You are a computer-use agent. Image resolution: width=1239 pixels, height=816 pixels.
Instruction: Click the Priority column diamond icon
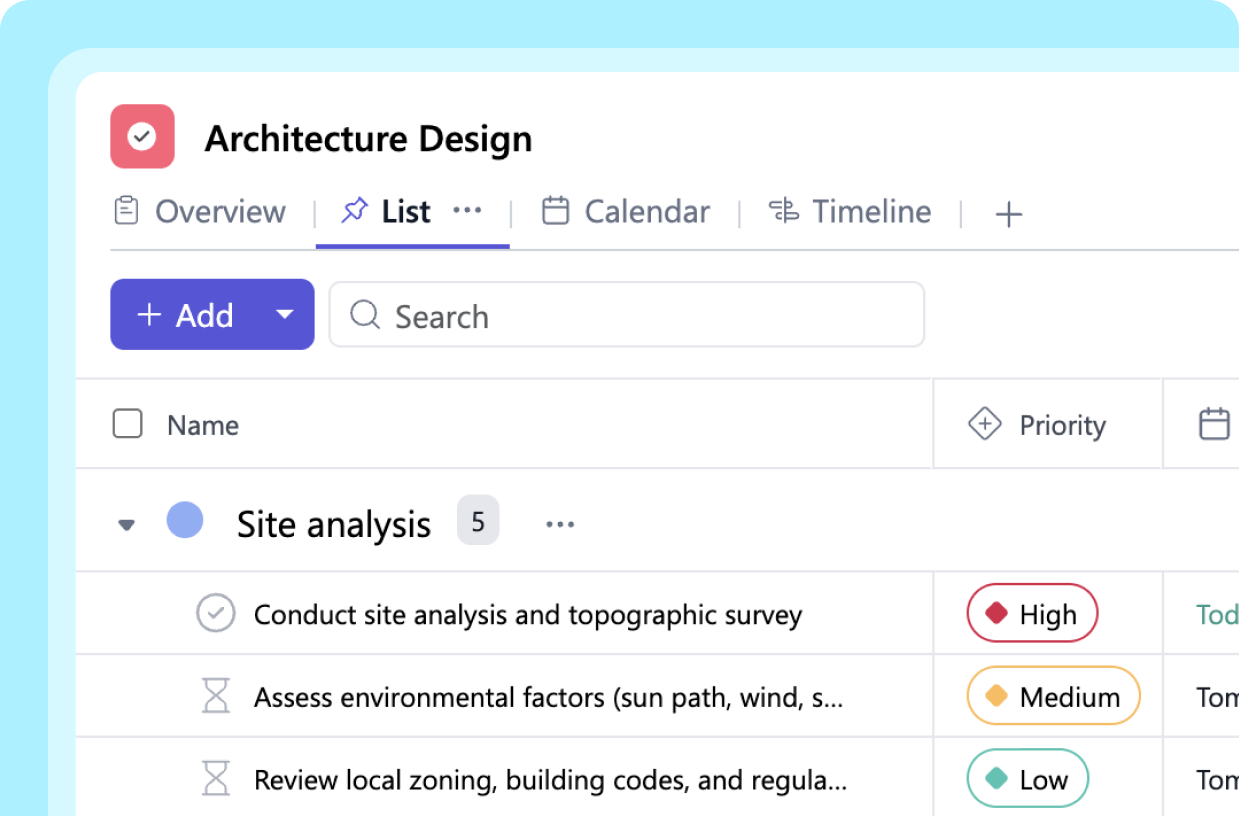(x=985, y=424)
